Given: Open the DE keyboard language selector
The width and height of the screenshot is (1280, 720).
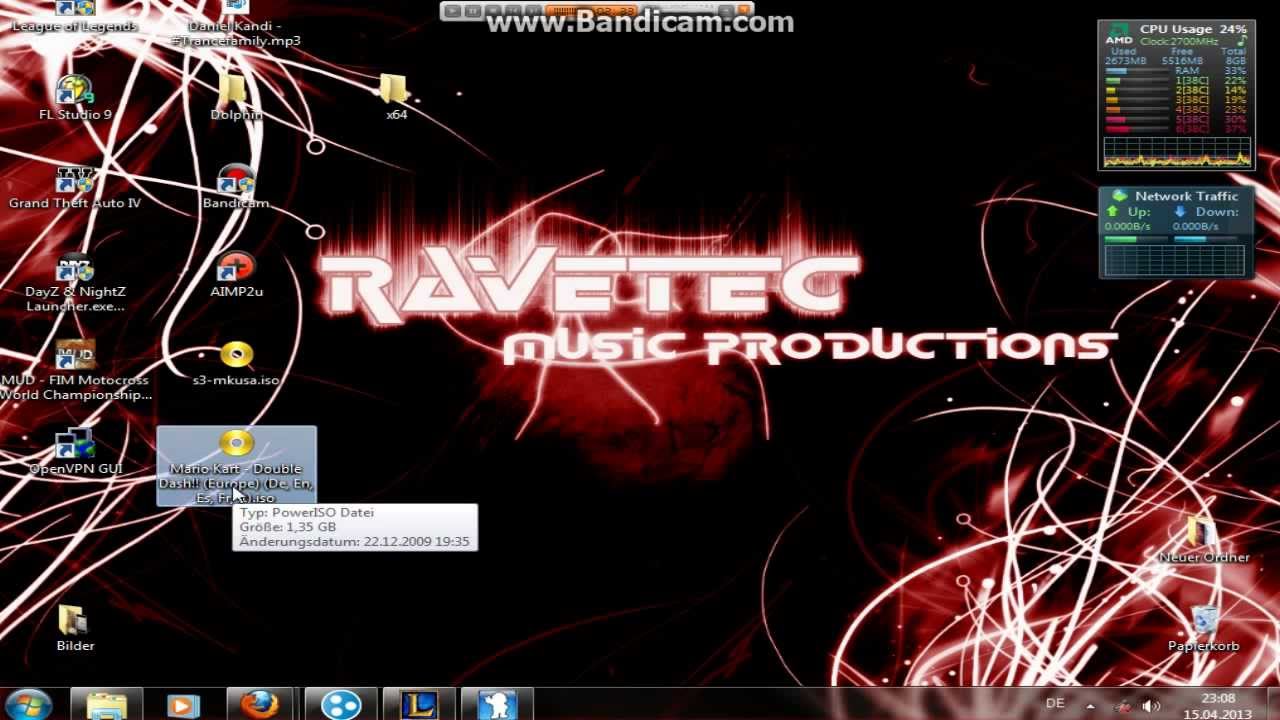Looking at the screenshot, I should pos(1055,703).
